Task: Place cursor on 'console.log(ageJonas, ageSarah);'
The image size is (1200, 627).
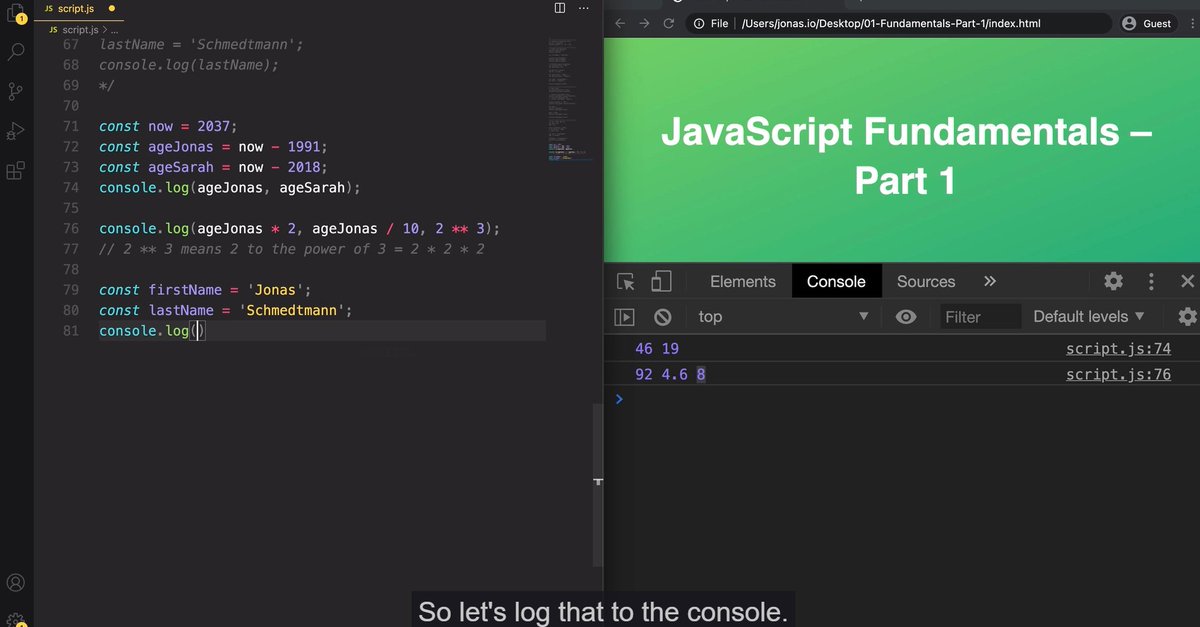Action: point(229,188)
